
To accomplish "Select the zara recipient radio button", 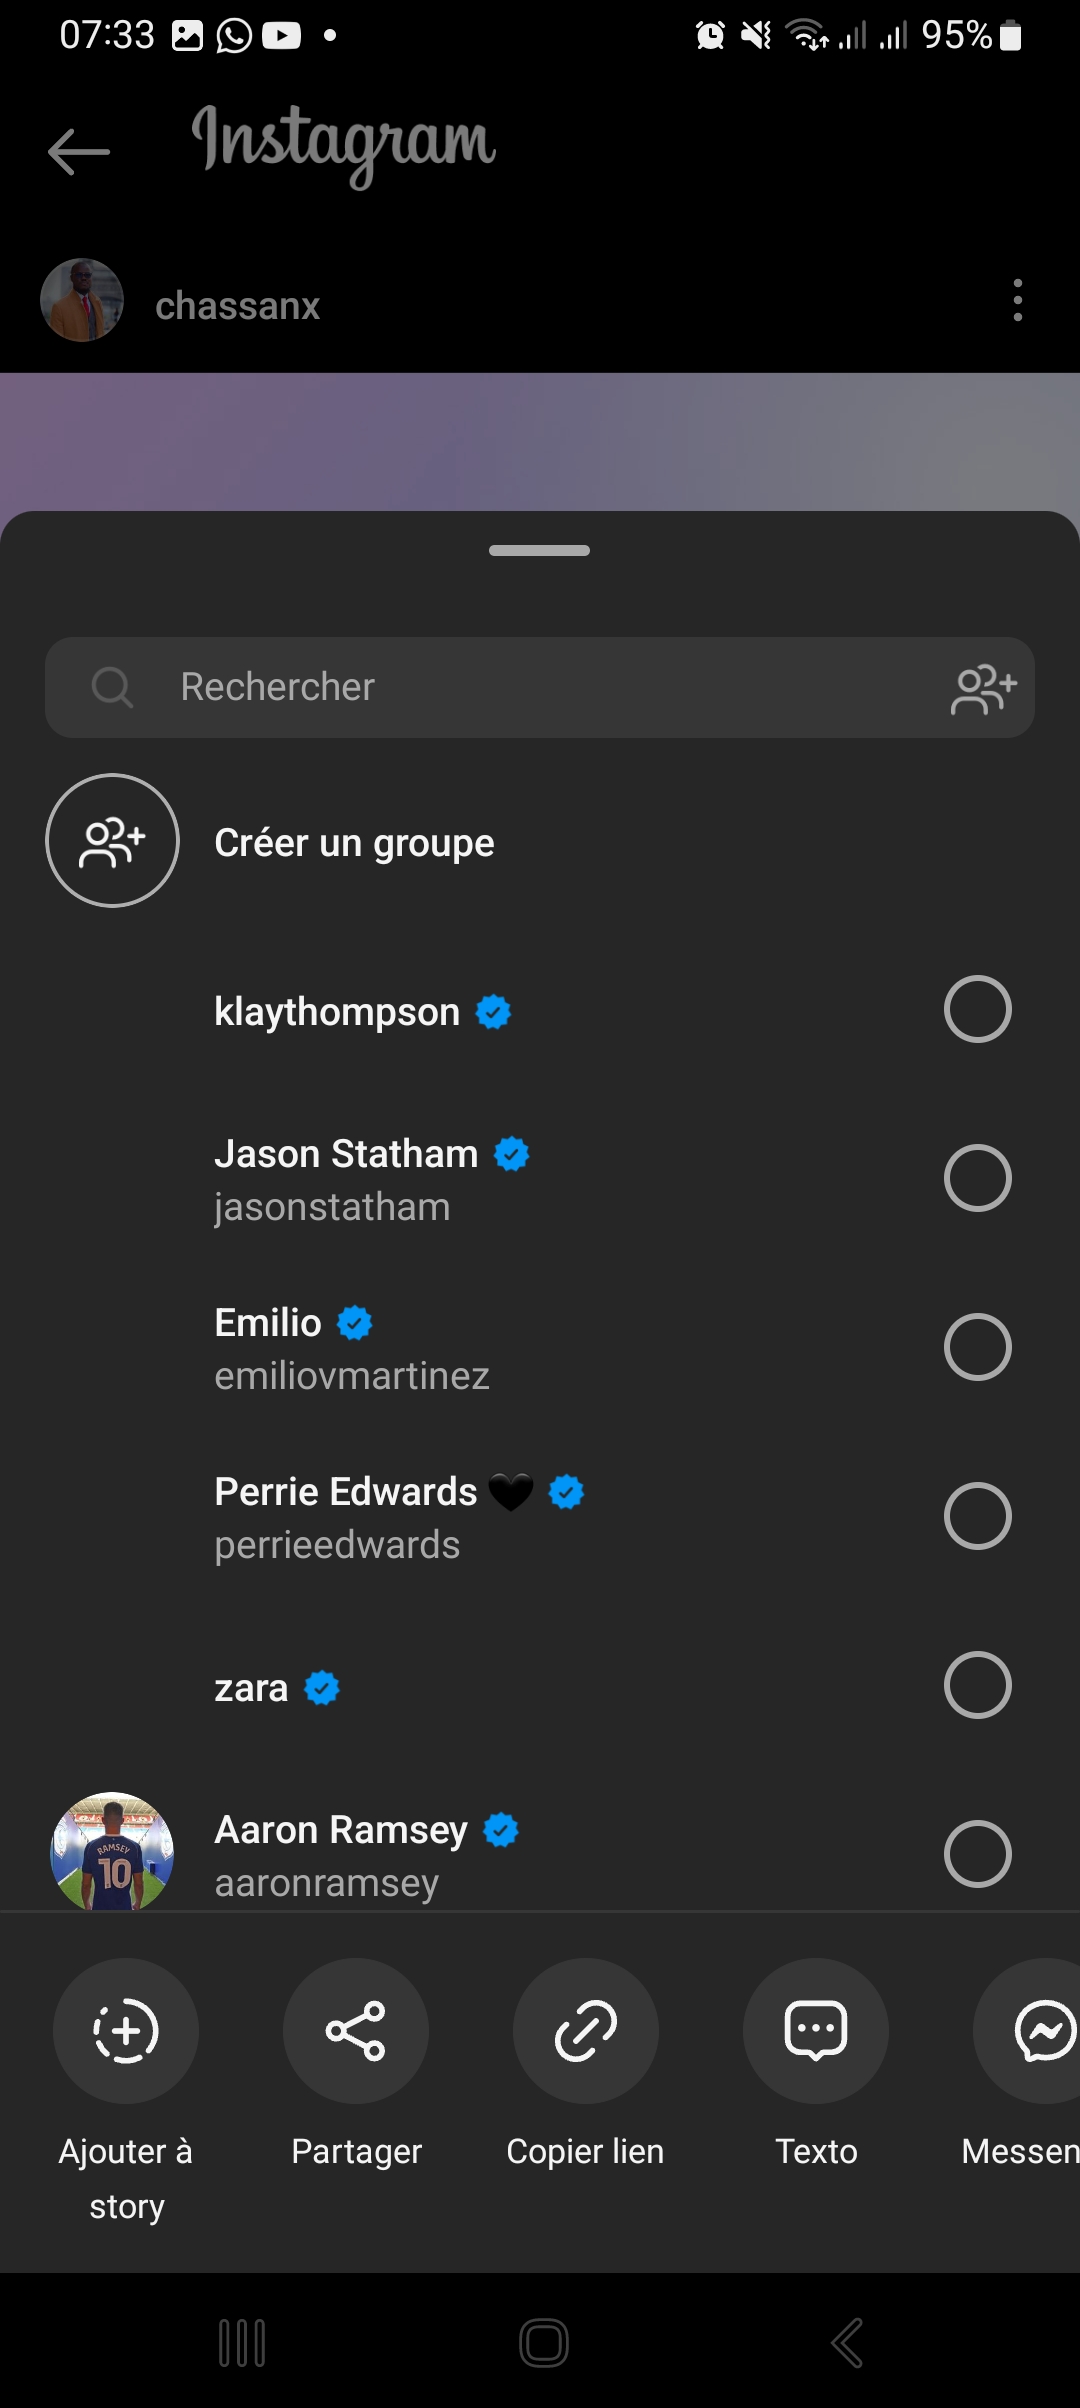I will 977,1685.
